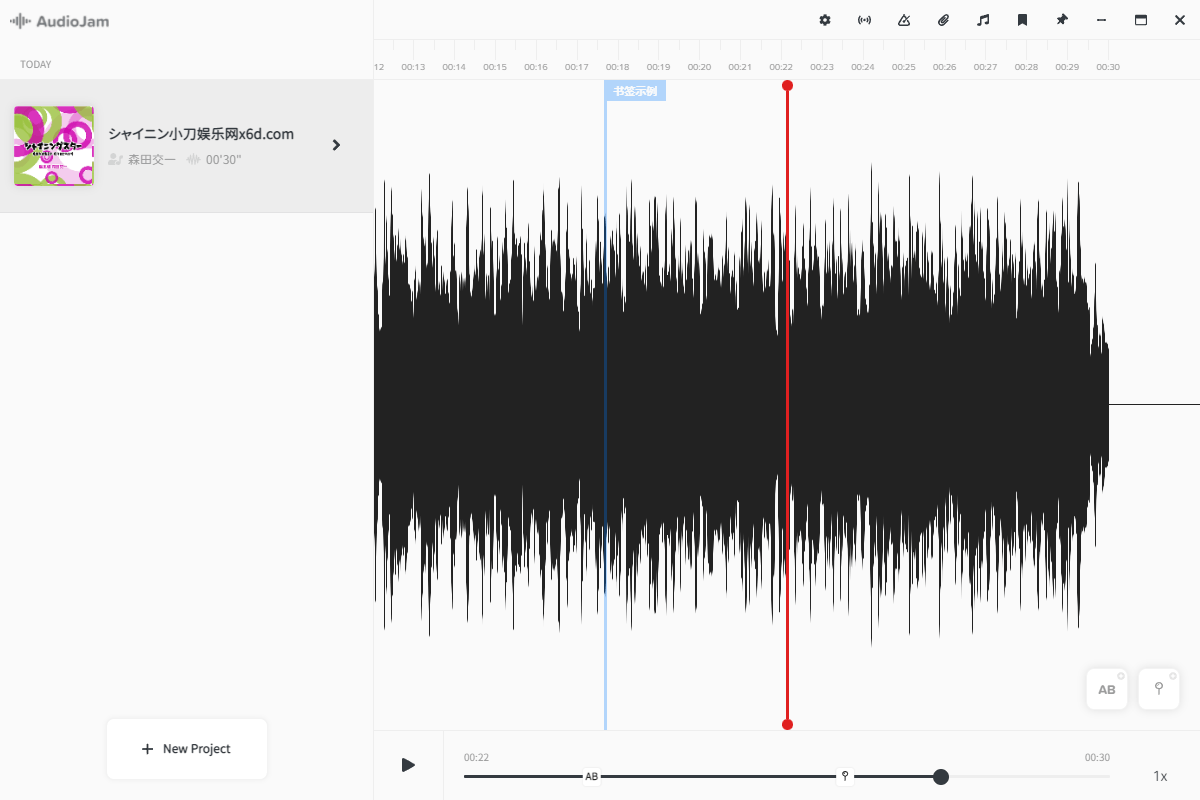This screenshot has width=1200, height=800.
Task: Select the broadcast/live icon in the toolbar
Action: 863,20
